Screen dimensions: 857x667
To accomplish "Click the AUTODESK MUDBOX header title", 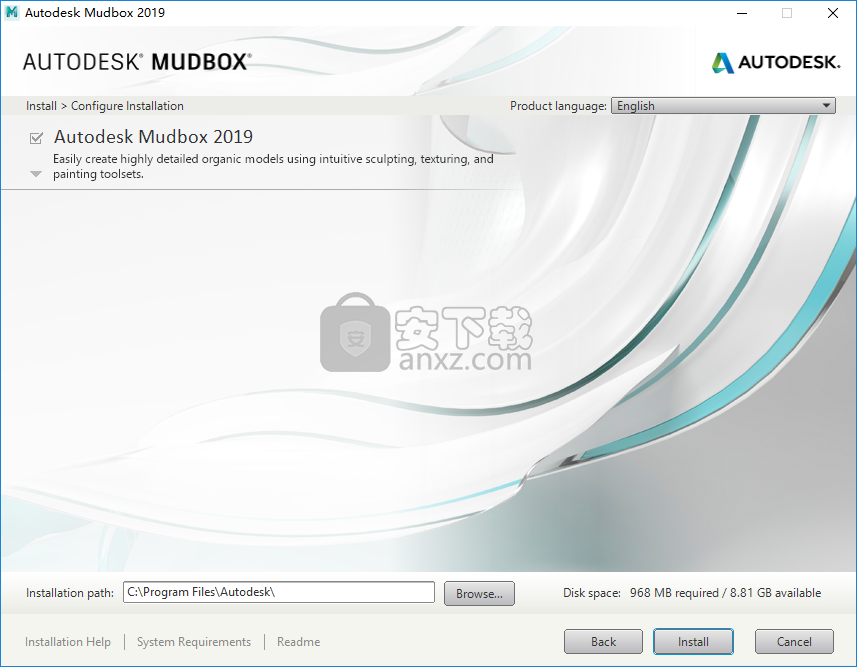I will click(x=137, y=62).
